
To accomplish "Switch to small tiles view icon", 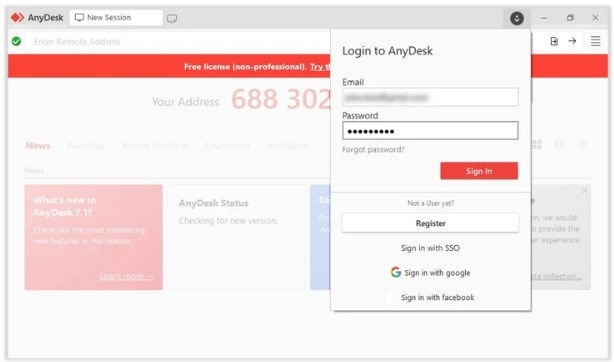I will (559, 145).
